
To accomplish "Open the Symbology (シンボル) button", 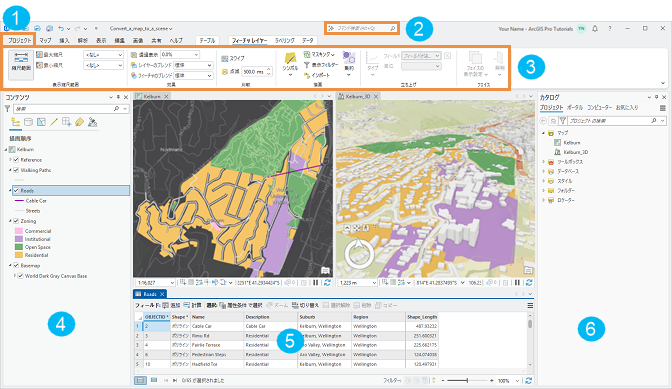I will click(x=290, y=64).
